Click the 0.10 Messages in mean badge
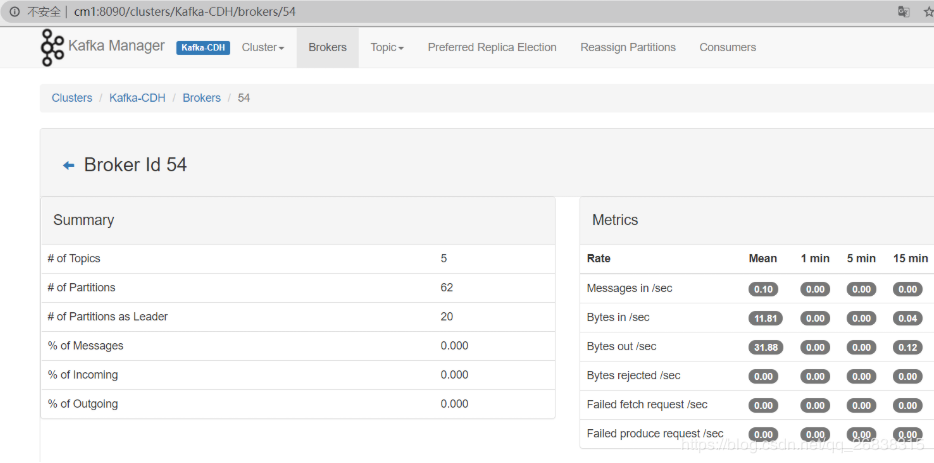 pos(763,290)
